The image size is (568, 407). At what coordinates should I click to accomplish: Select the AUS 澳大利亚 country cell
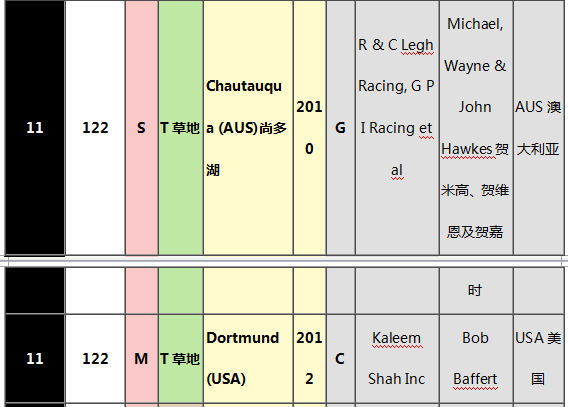(539, 127)
